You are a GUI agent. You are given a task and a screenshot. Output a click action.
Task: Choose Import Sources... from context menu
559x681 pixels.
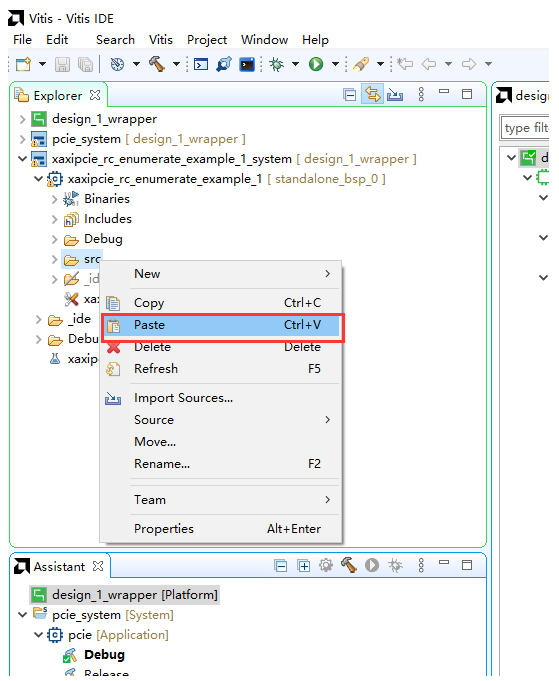(x=183, y=398)
